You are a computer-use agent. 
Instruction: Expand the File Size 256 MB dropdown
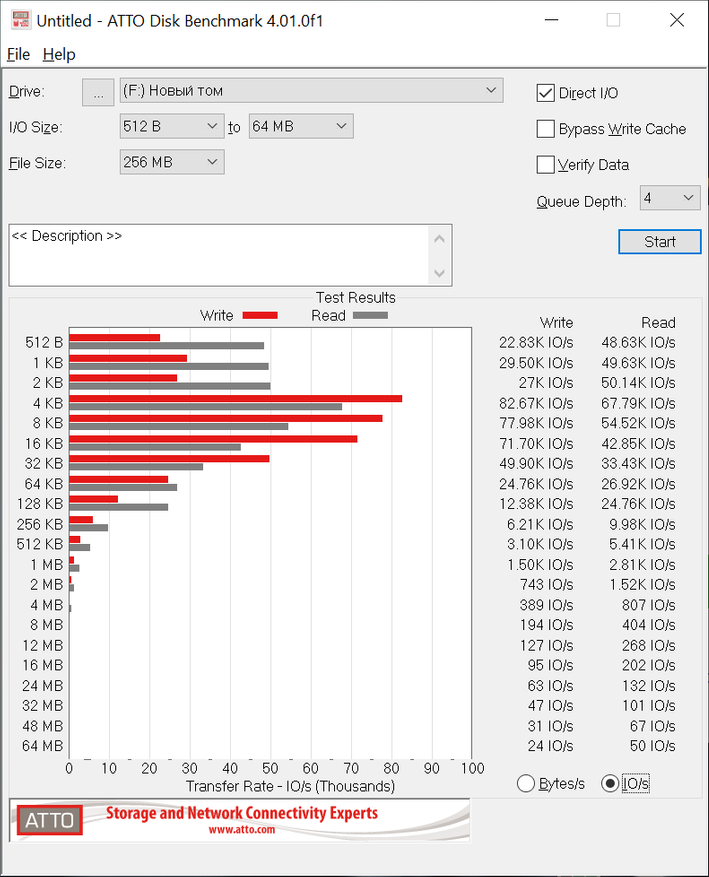171,162
